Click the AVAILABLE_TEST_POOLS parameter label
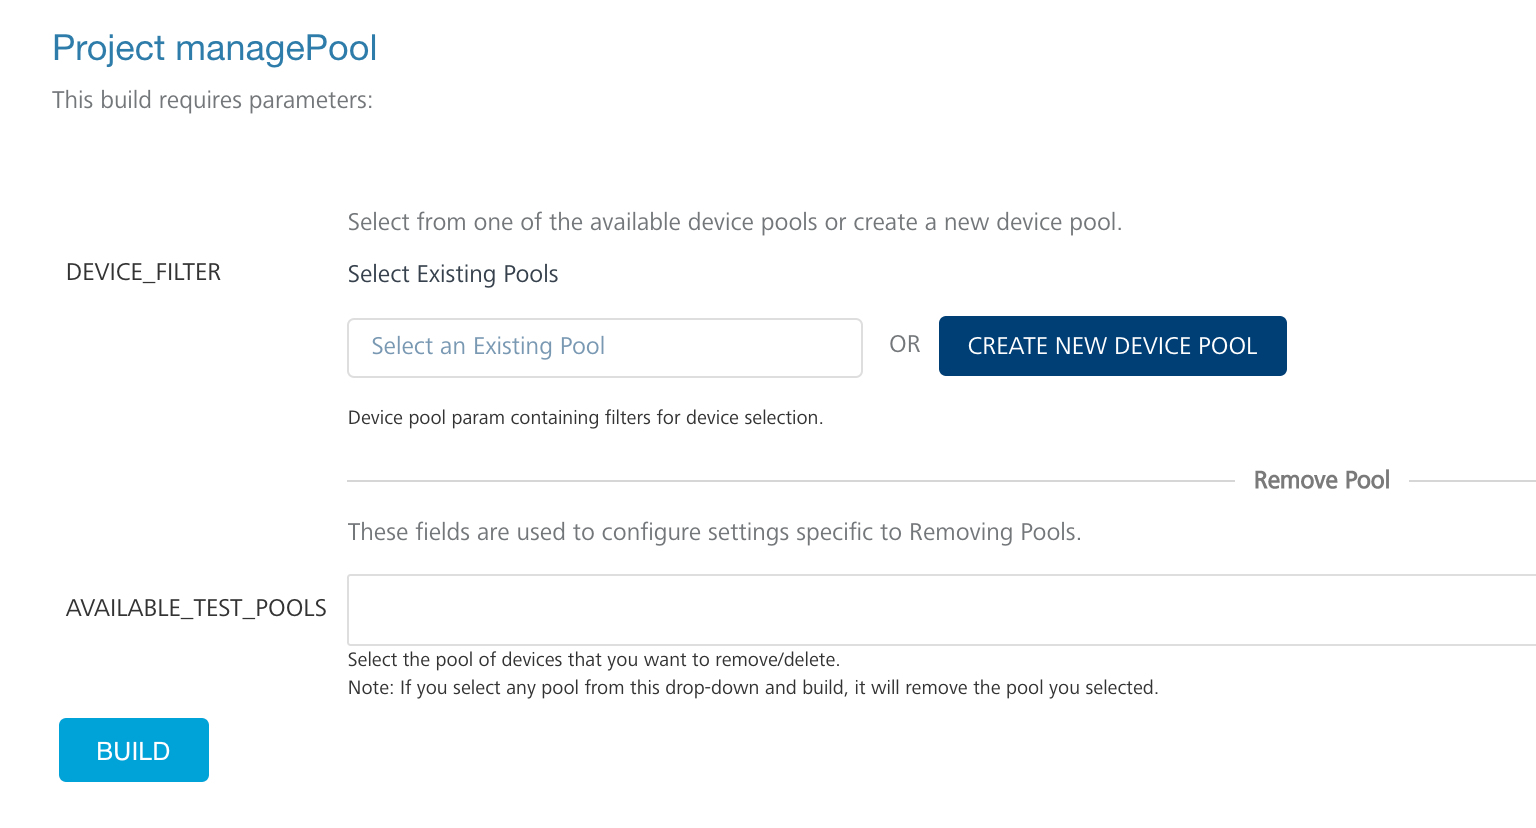Image resolution: width=1536 pixels, height=828 pixels. point(196,607)
